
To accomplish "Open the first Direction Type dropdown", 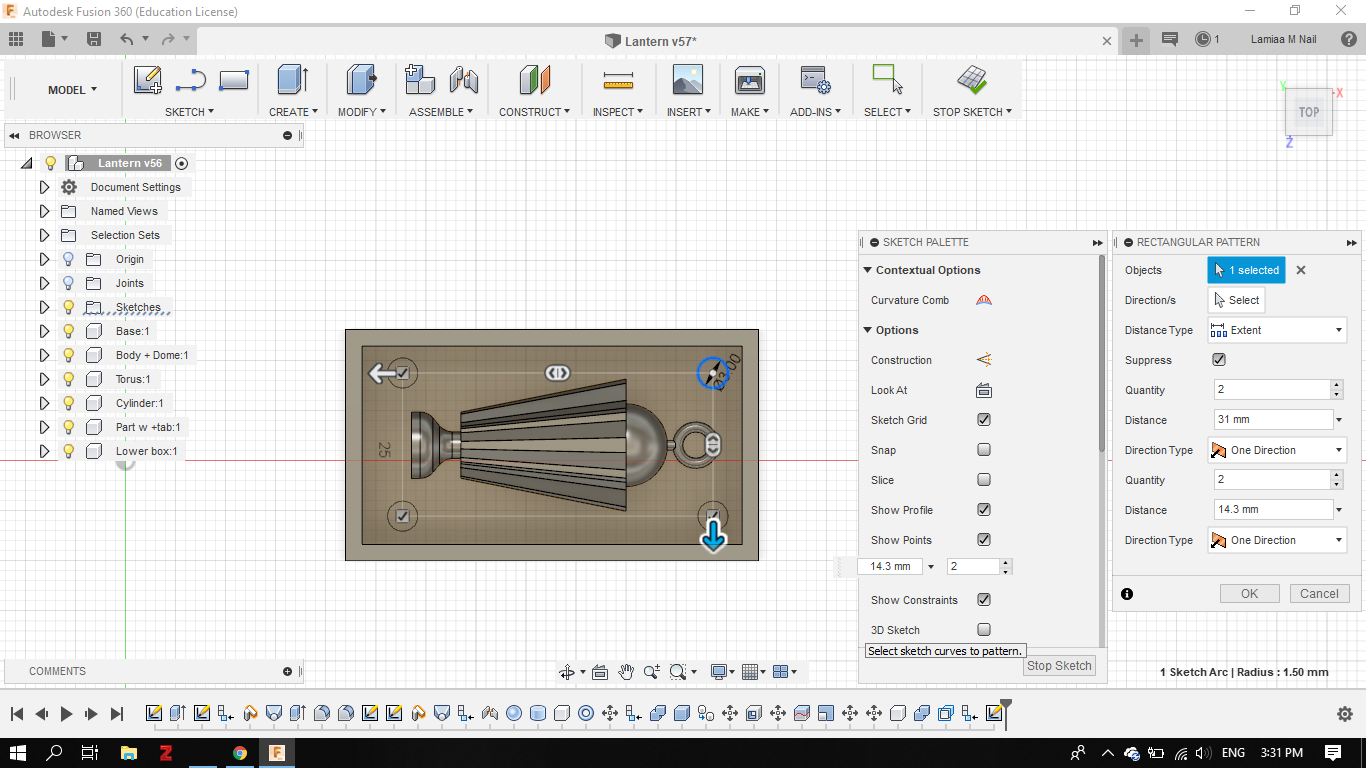I will coord(1277,450).
